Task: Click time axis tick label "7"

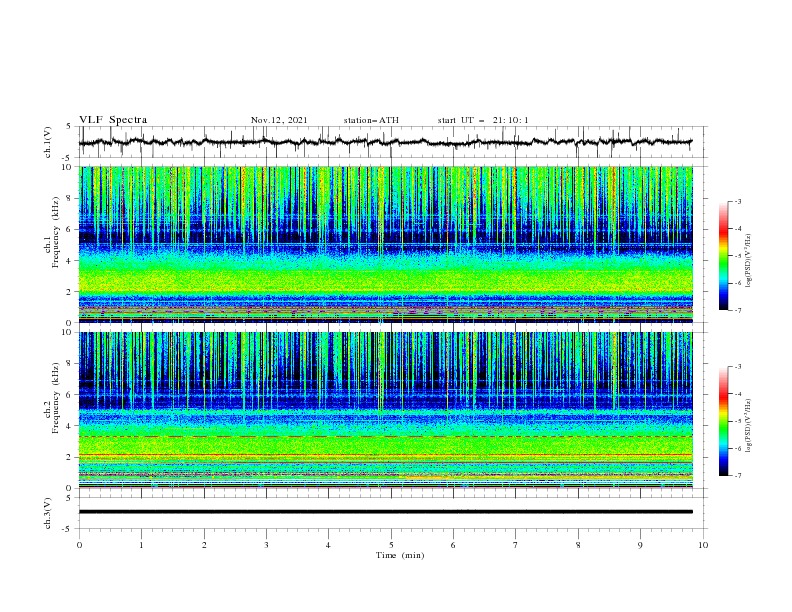Action: pos(516,545)
